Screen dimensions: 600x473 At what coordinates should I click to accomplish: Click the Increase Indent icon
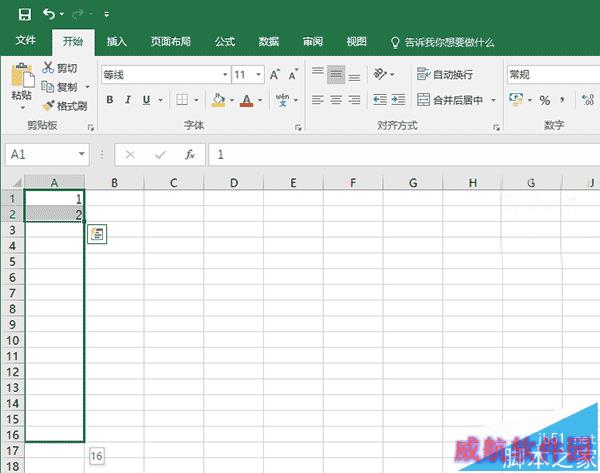point(398,100)
